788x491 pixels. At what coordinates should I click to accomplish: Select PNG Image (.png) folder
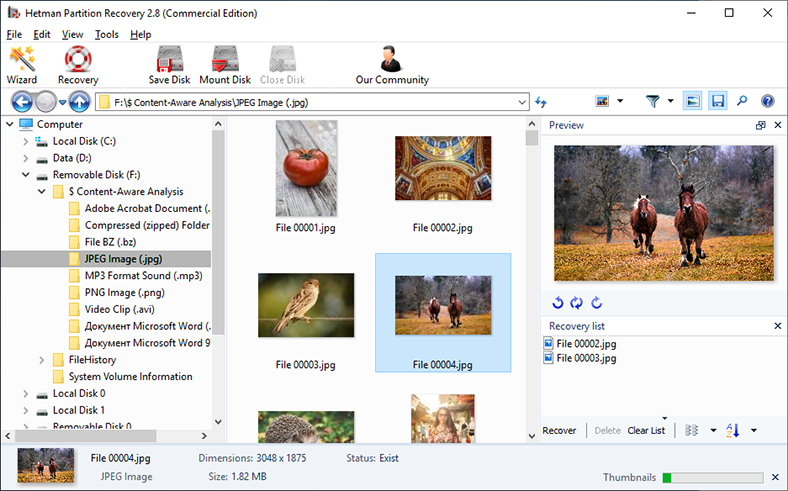pos(124,292)
